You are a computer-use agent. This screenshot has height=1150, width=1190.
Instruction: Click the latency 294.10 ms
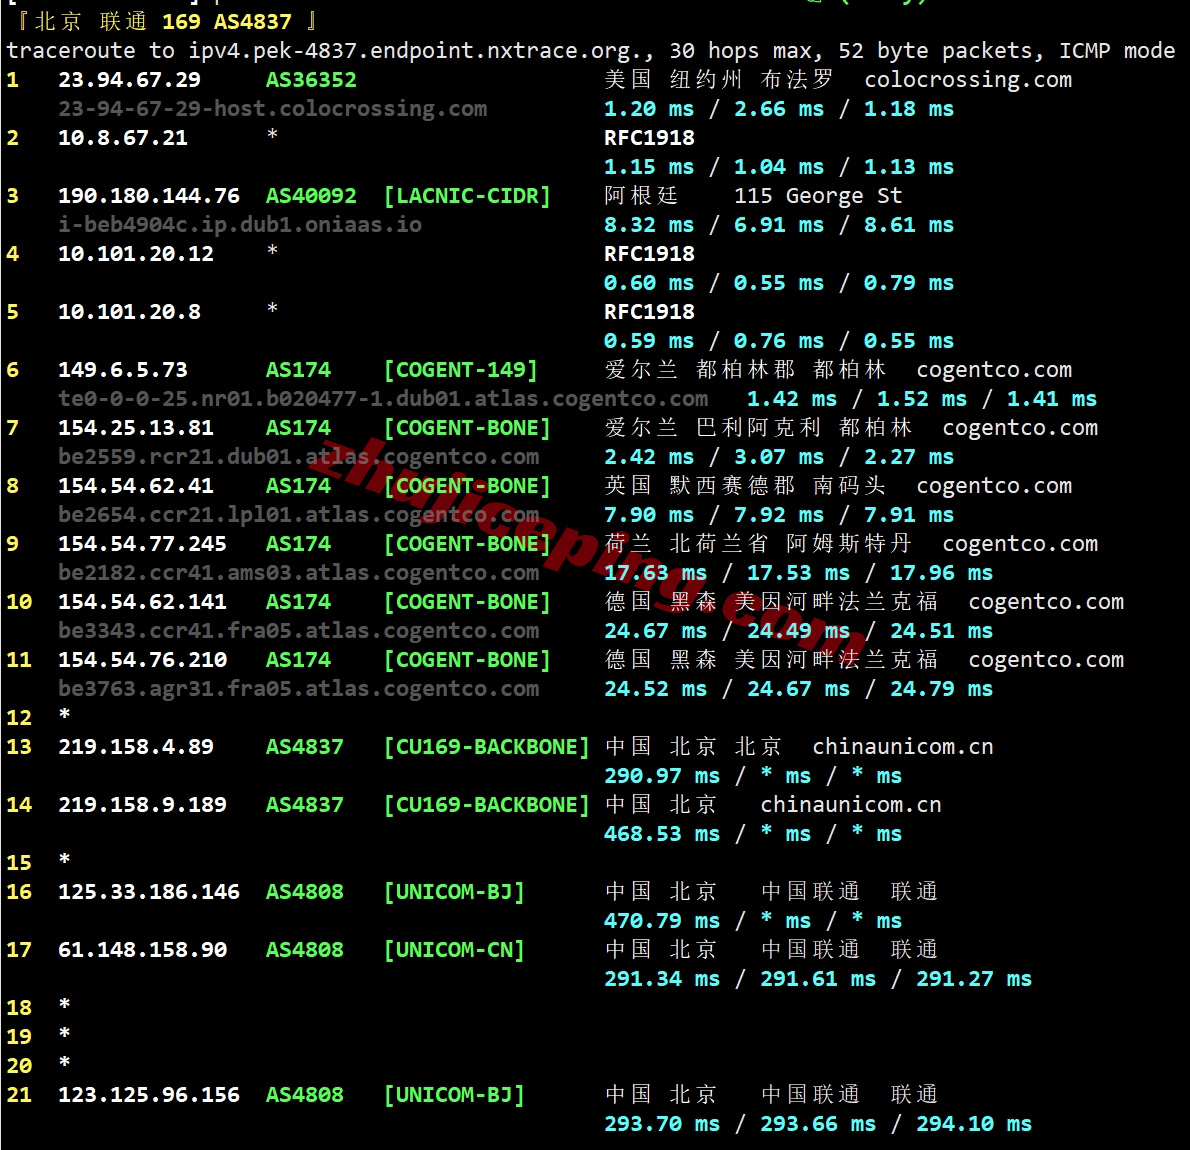(x=974, y=1124)
